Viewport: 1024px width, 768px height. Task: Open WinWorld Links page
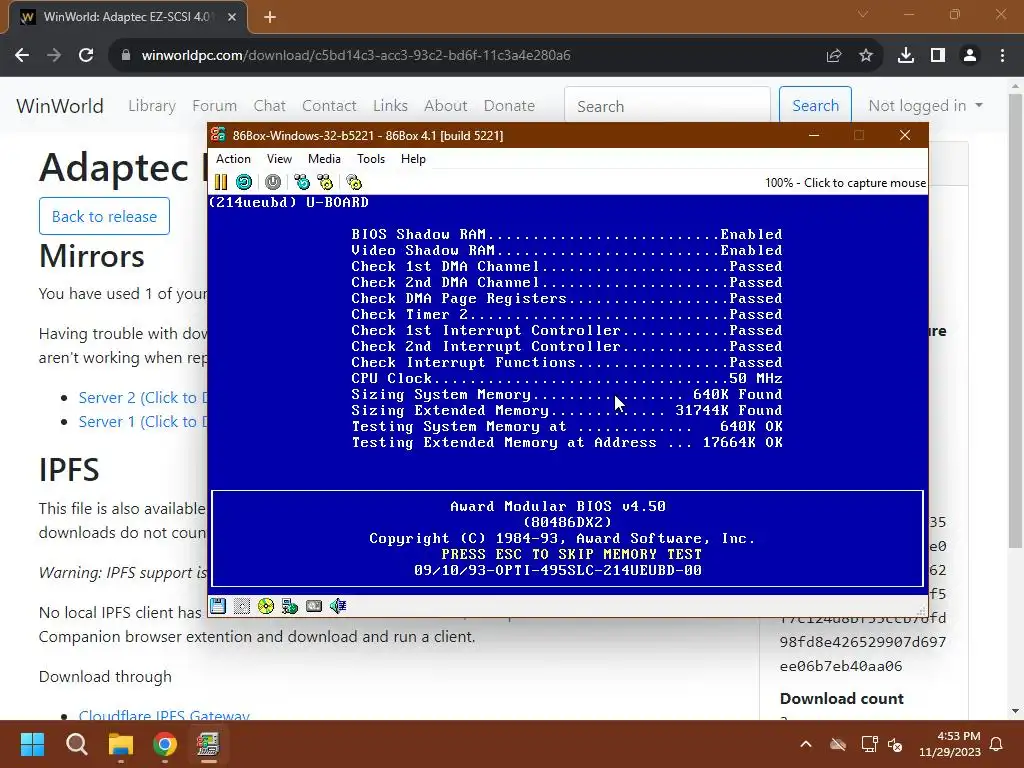tap(391, 106)
